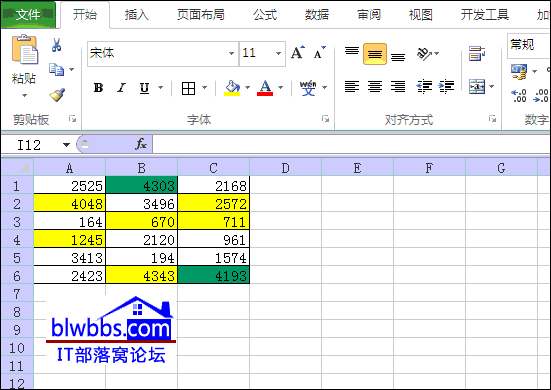Select column D header
Viewport: 551px width, 390px height.
[x=285, y=168]
